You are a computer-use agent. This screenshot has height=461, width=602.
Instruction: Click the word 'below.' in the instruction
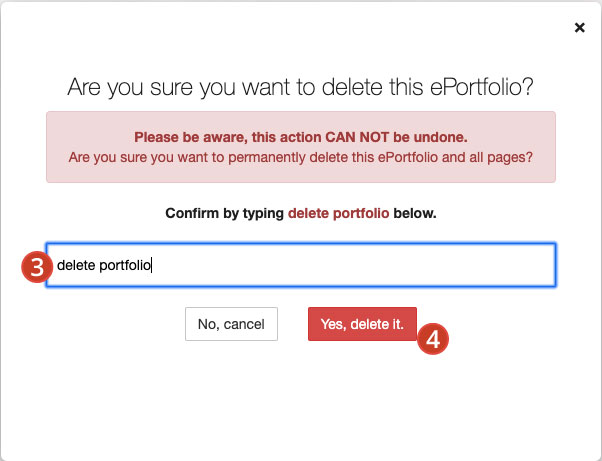pyautogui.click(x=415, y=213)
